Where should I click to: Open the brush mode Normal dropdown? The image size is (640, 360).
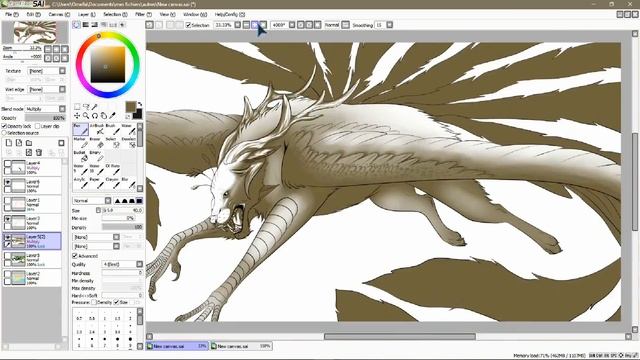coord(92,201)
